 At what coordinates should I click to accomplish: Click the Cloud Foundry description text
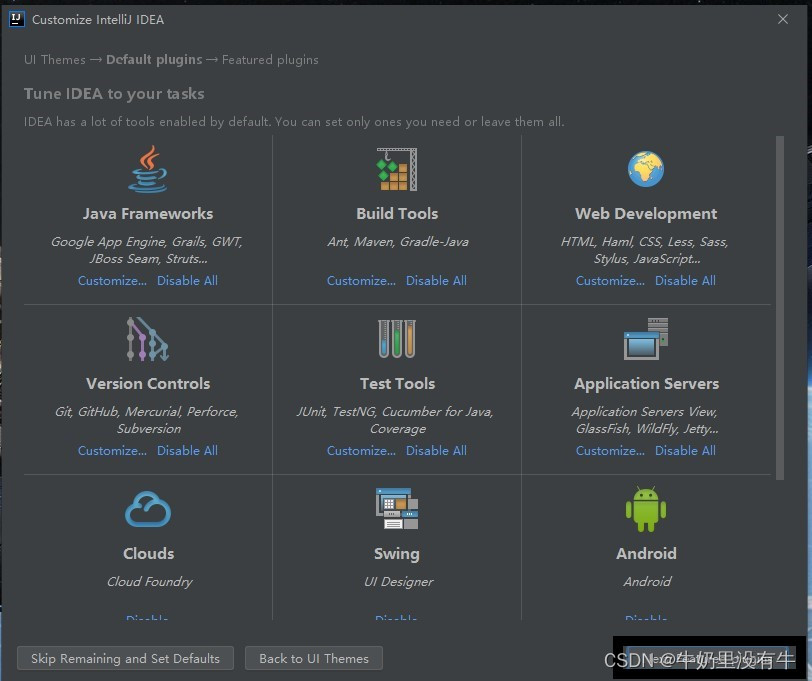(x=150, y=582)
